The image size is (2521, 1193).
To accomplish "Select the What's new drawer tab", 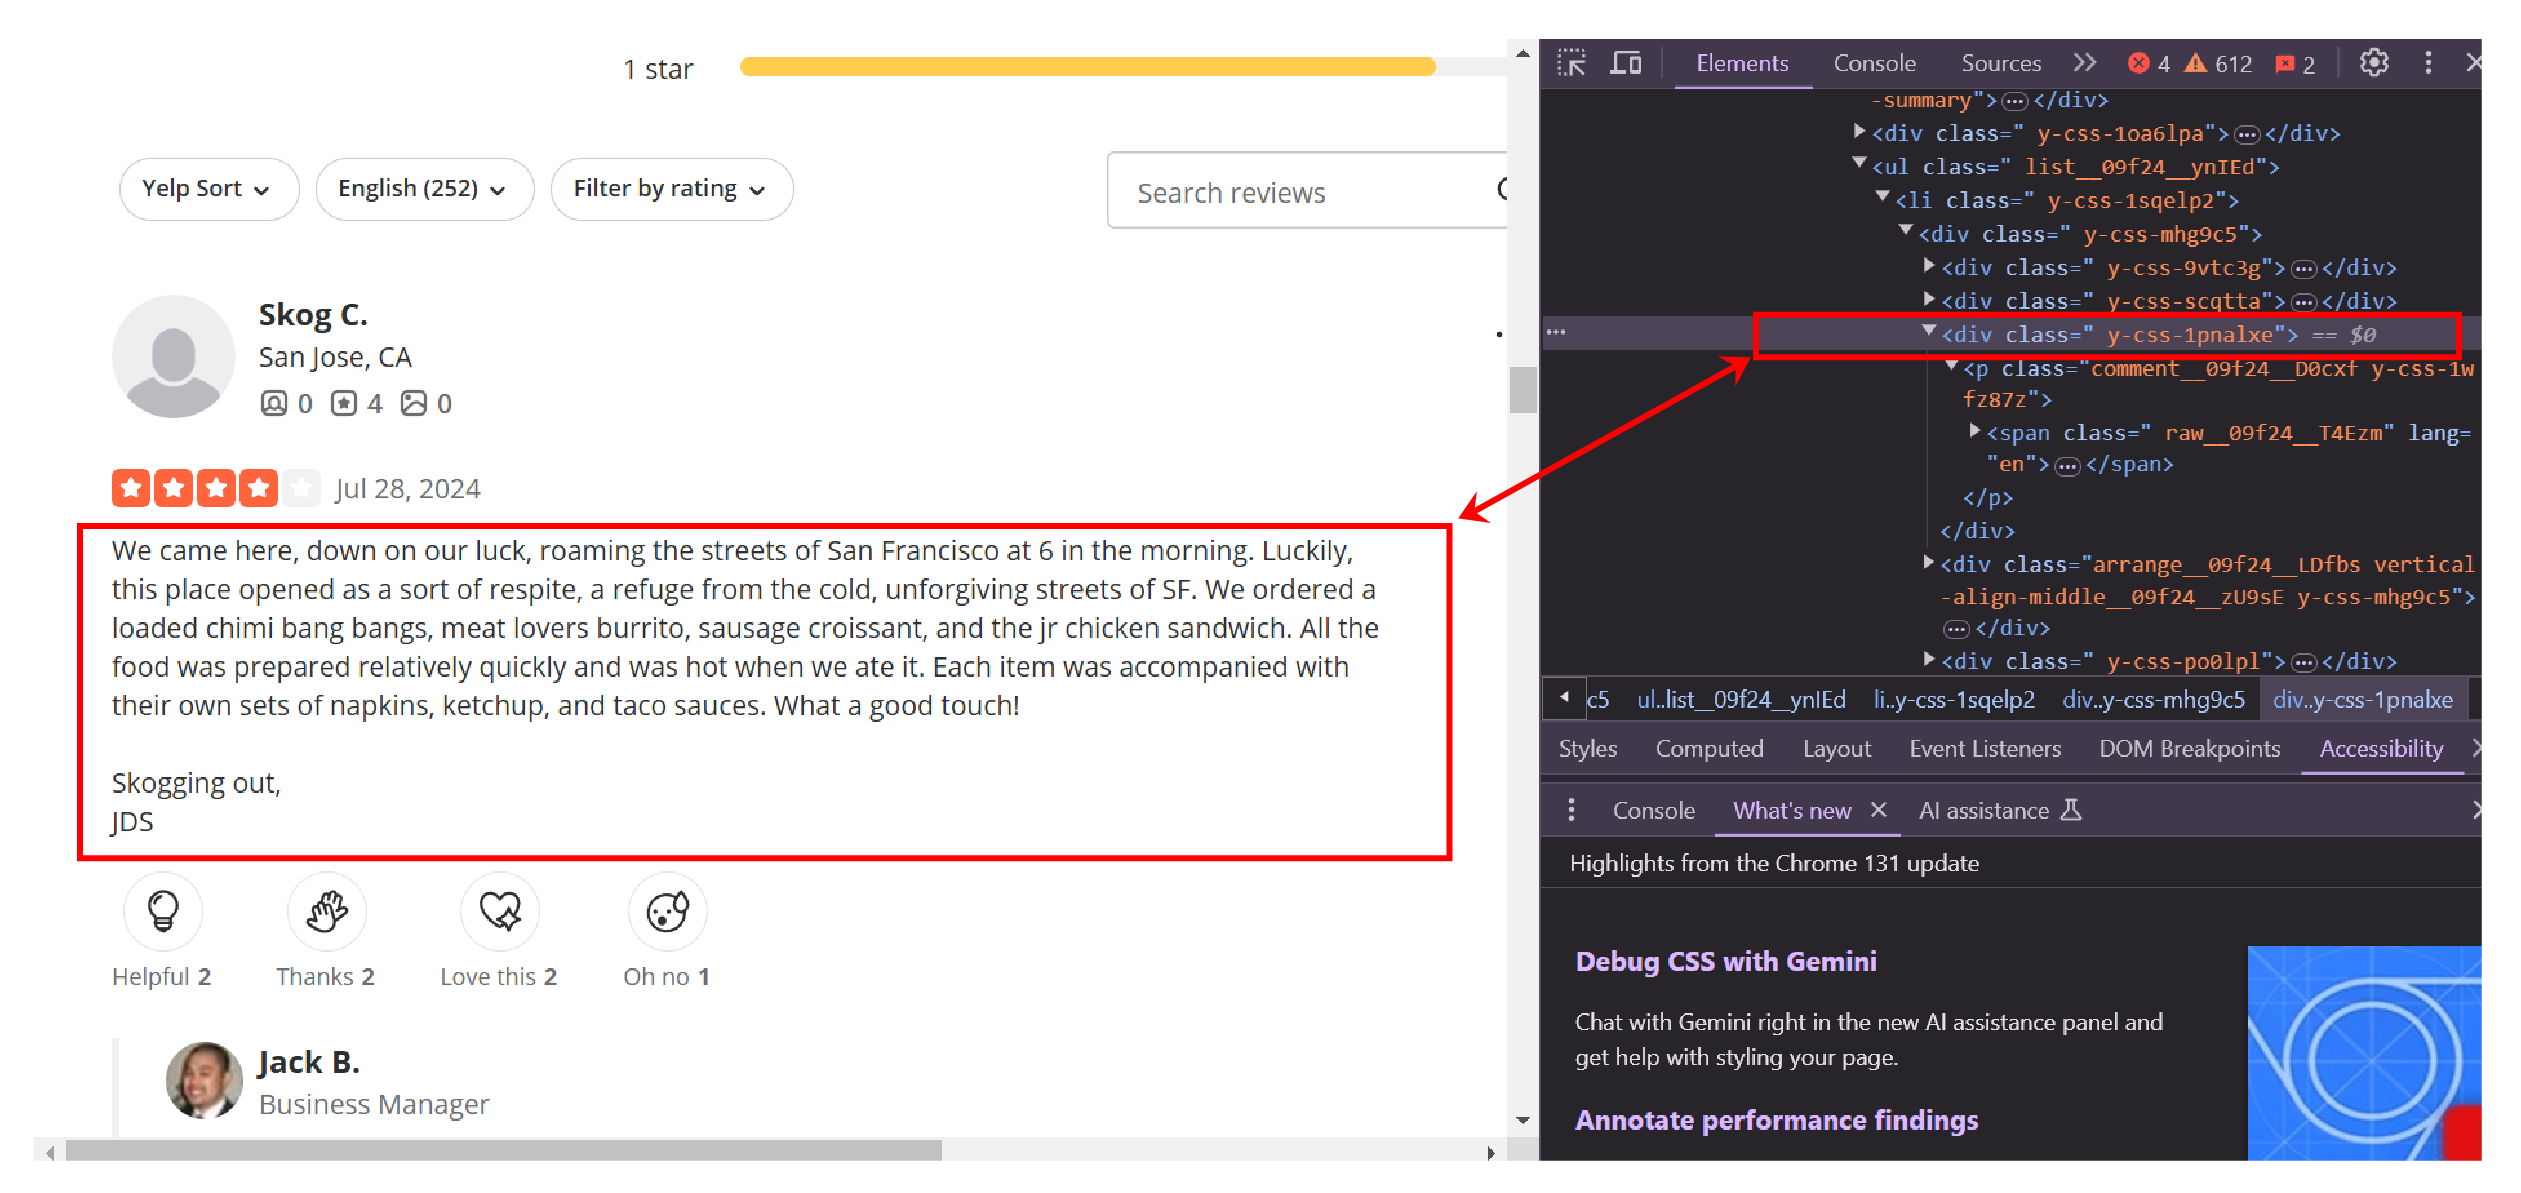I will [1791, 811].
